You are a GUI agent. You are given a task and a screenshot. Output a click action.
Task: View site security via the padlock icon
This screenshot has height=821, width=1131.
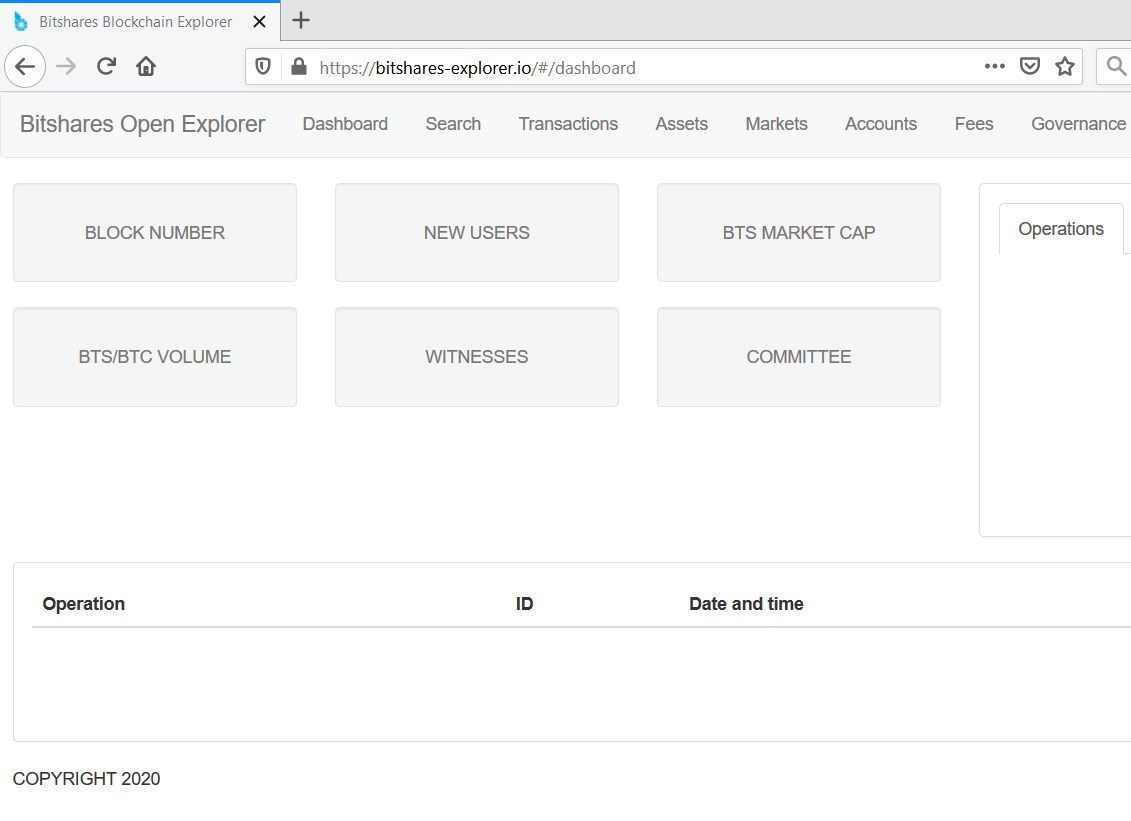tap(299, 67)
